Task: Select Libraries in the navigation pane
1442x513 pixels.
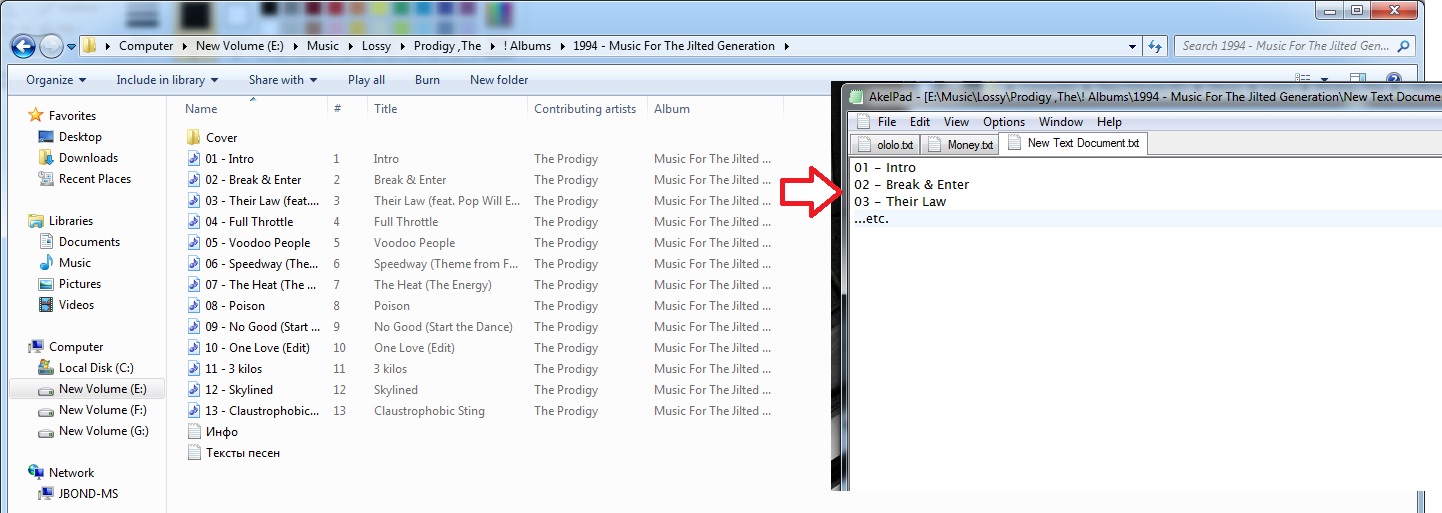Action: point(70,221)
